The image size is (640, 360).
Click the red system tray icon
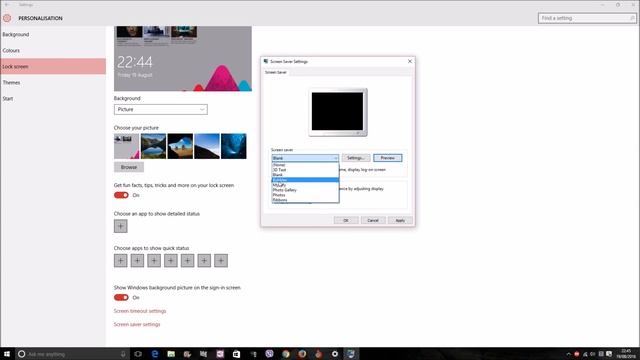(577, 354)
